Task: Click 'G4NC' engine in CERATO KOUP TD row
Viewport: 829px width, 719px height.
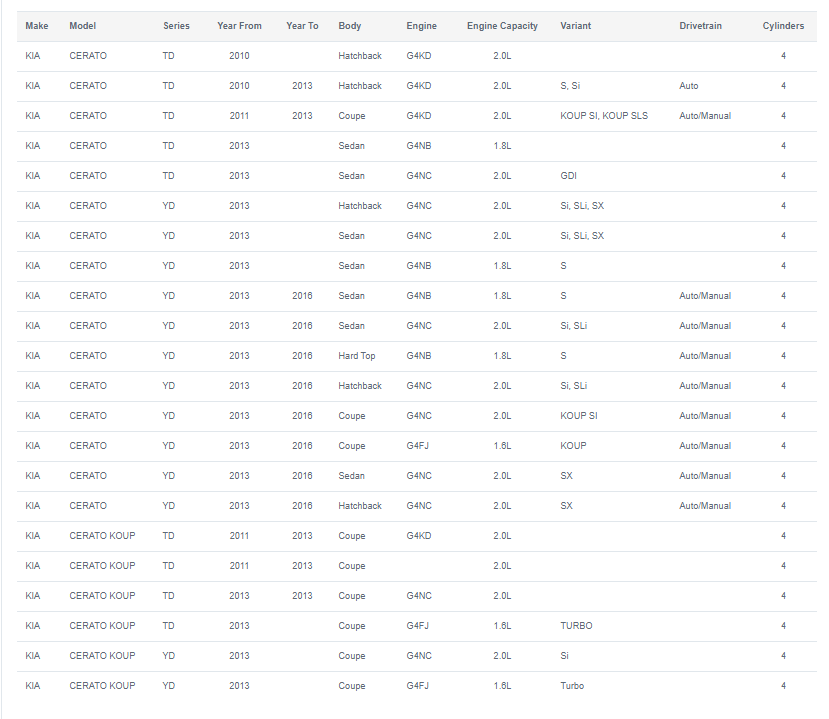Action: (x=419, y=595)
